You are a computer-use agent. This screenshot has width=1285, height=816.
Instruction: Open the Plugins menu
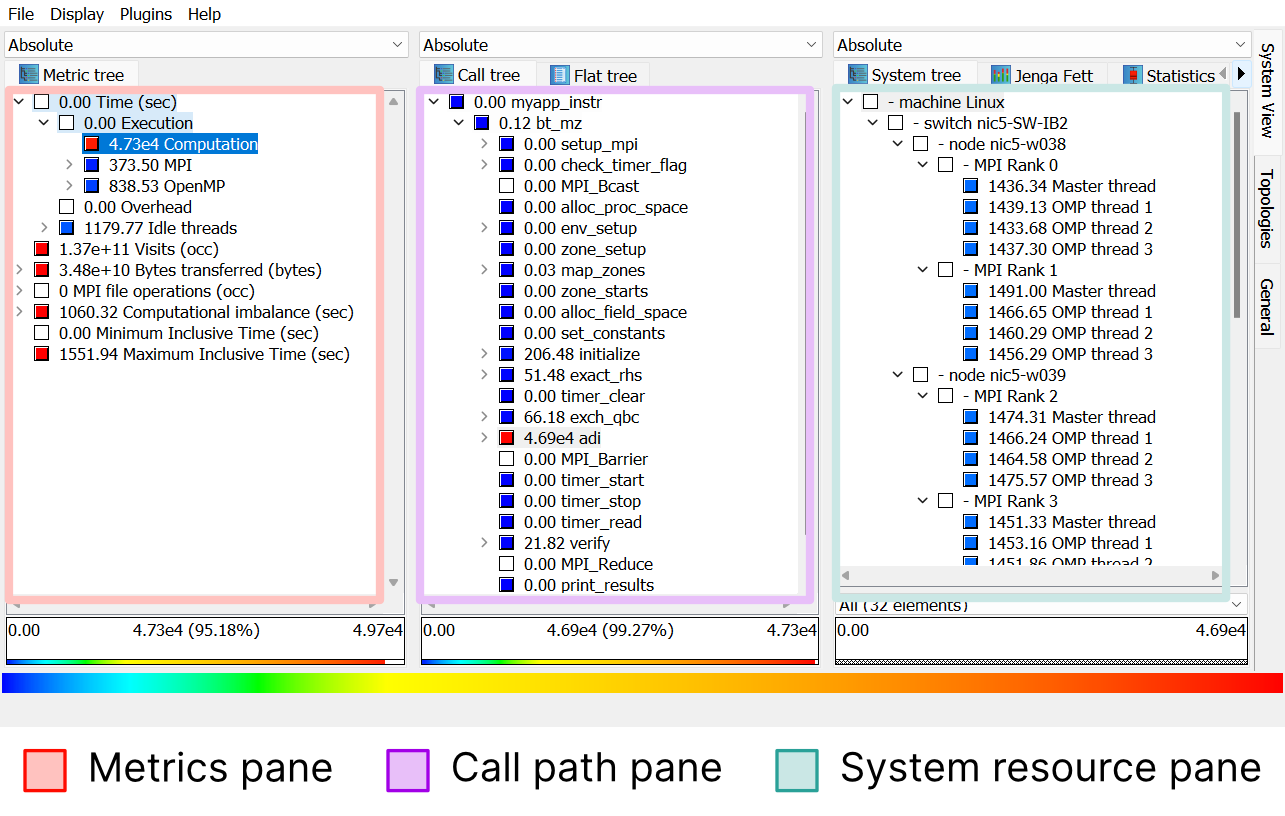146,14
